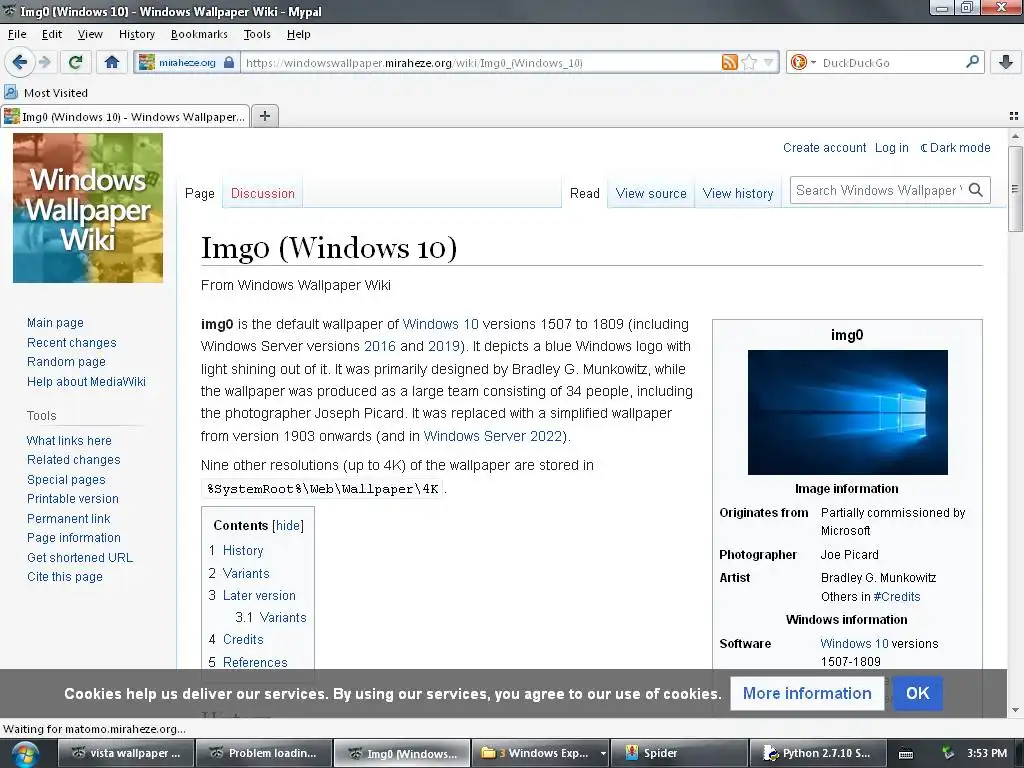
Task: Open Main page in sidebar
Action: [55, 323]
